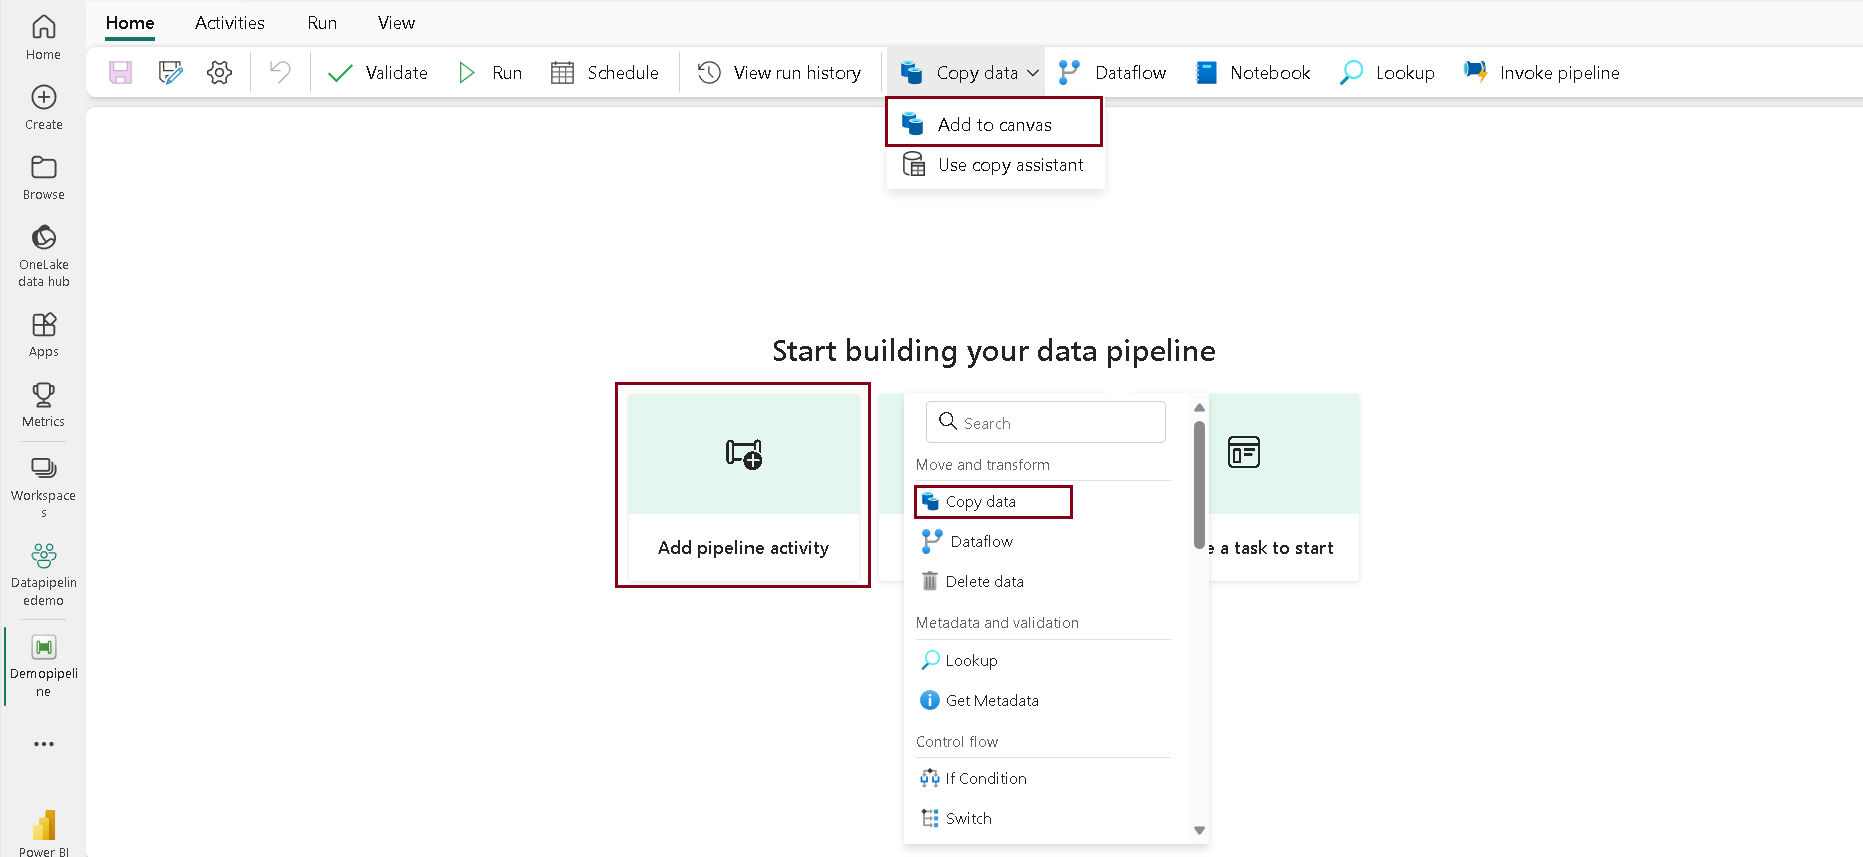This screenshot has width=1863, height=857.
Task: Open Browse in the sidebar
Action: coord(43,177)
